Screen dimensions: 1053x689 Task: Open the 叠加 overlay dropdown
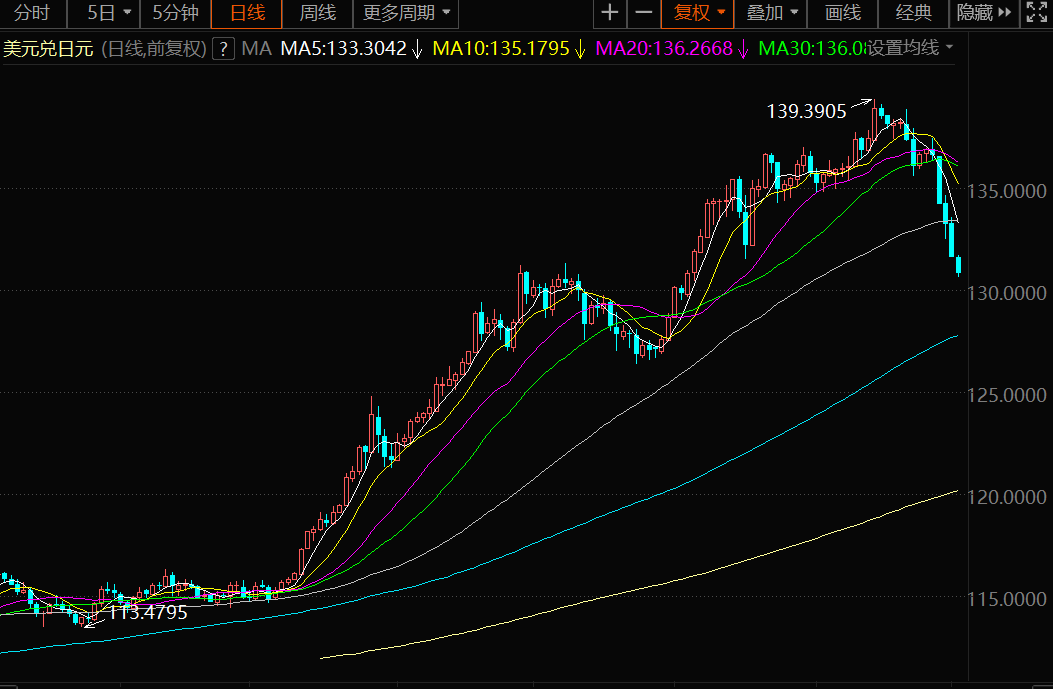[771, 13]
